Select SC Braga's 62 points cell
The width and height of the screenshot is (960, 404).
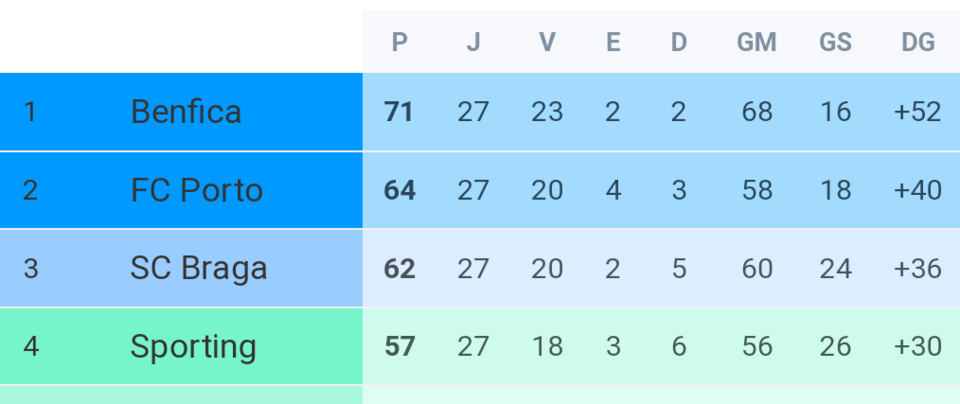(399, 268)
